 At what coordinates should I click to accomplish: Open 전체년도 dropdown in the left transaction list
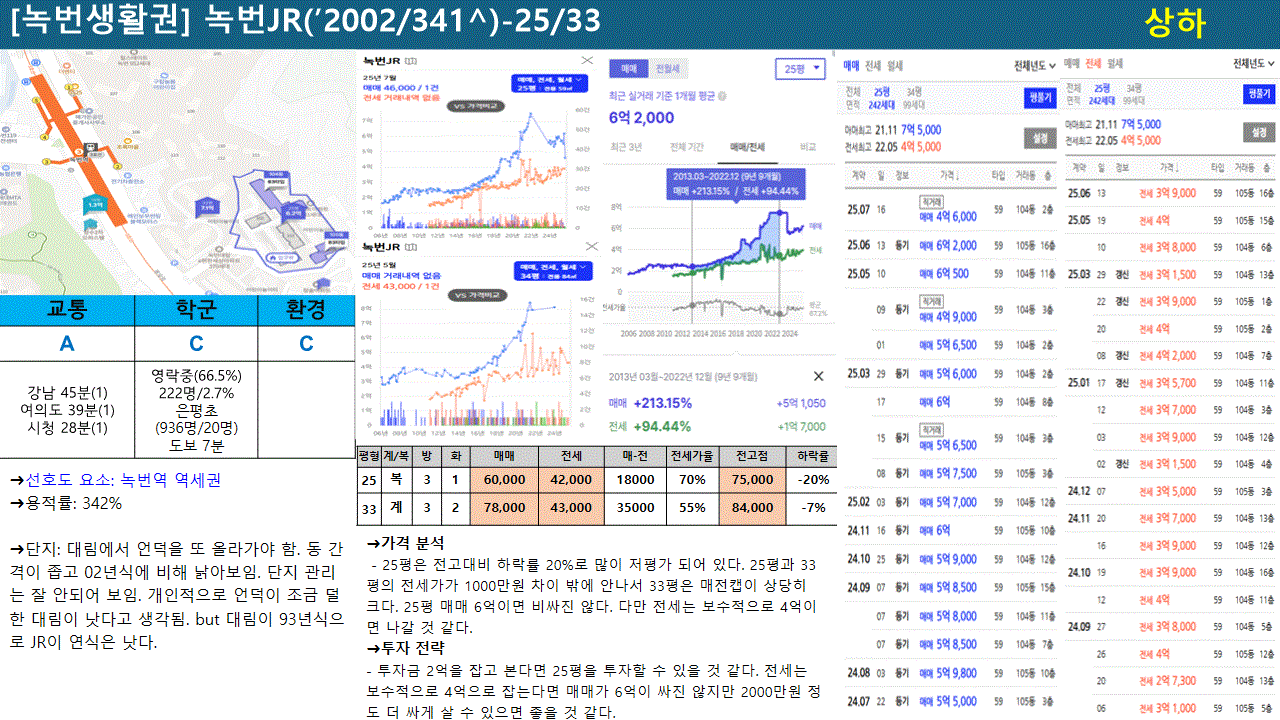[x=1034, y=66]
